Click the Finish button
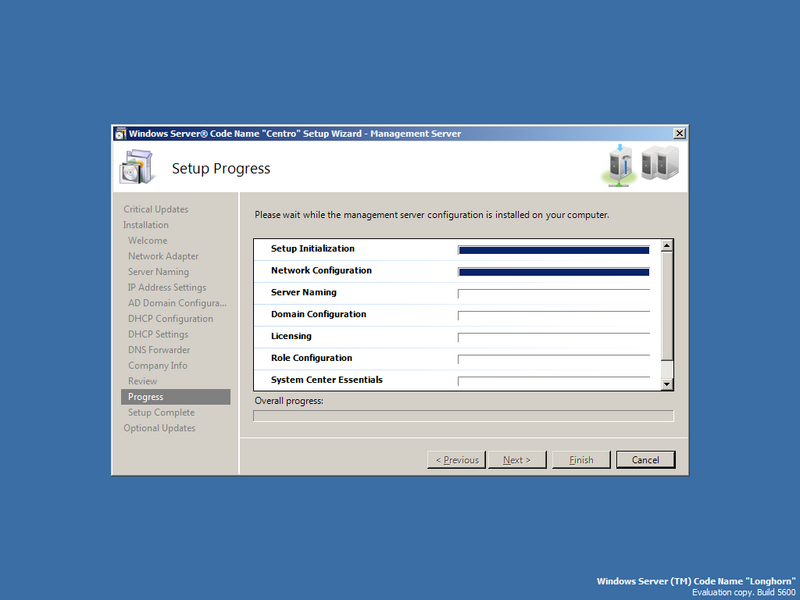Screen dimensions: 800x600 point(581,459)
